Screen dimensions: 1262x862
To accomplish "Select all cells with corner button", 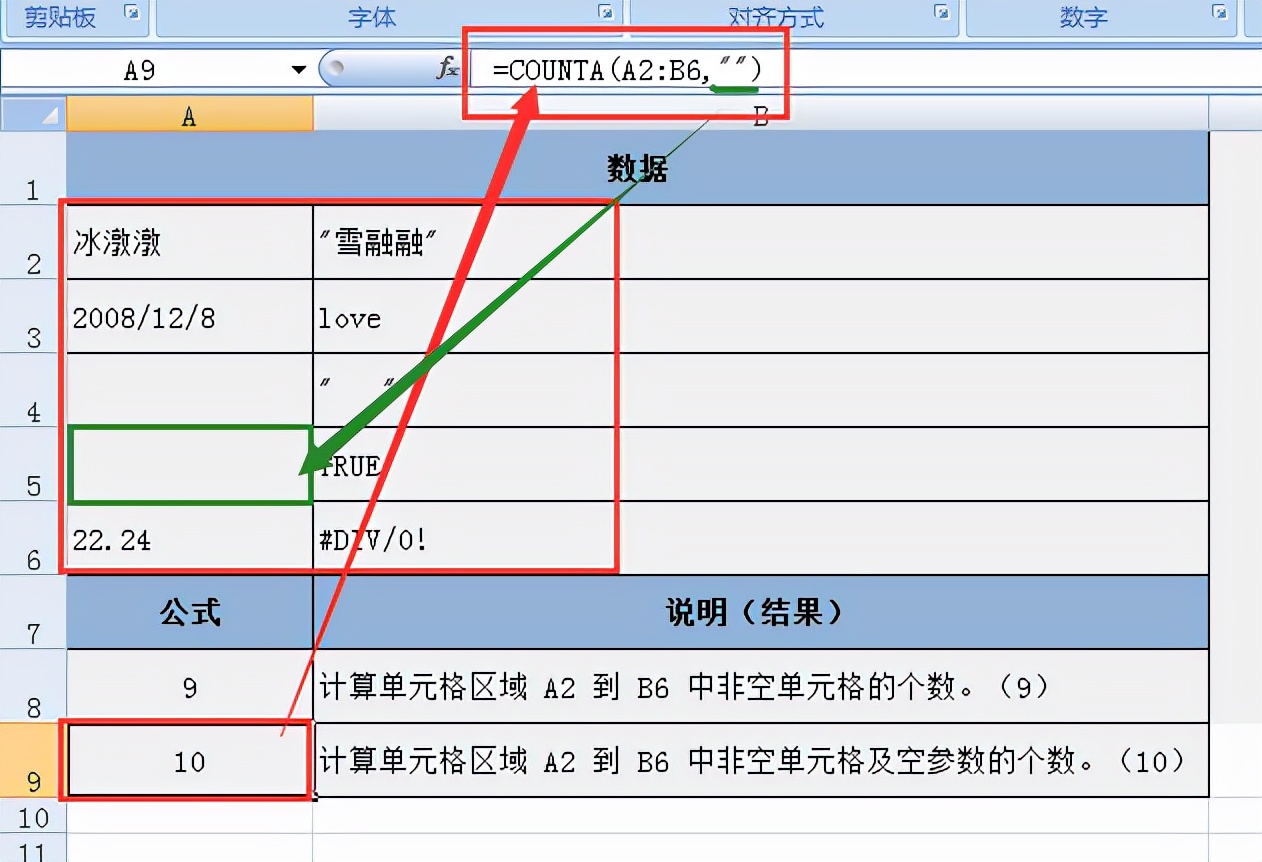I will (33, 115).
